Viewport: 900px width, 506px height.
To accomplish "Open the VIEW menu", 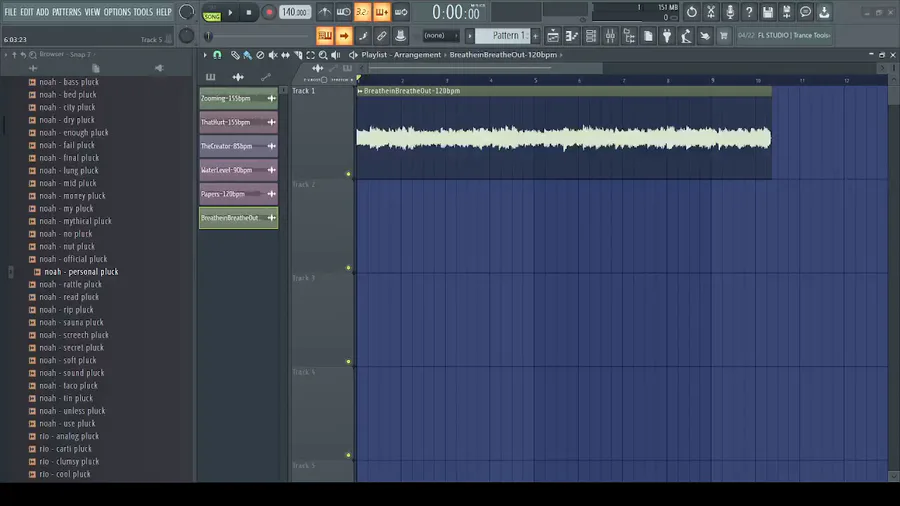I will click(92, 12).
